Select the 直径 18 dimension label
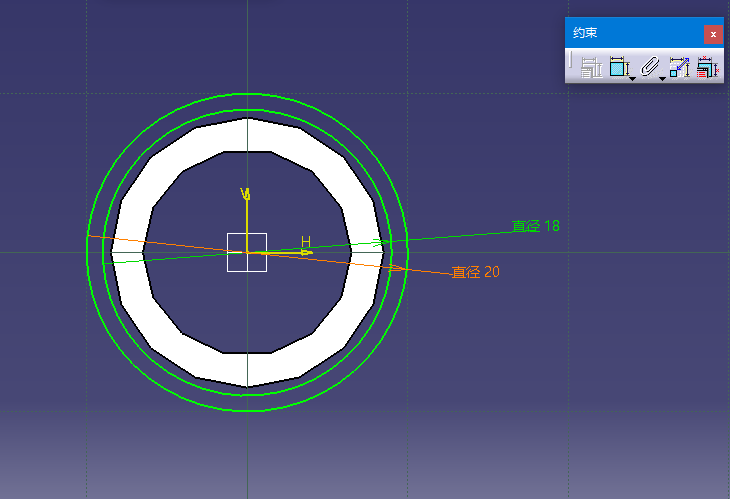This screenshot has width=730, height=499. point(536,226)
